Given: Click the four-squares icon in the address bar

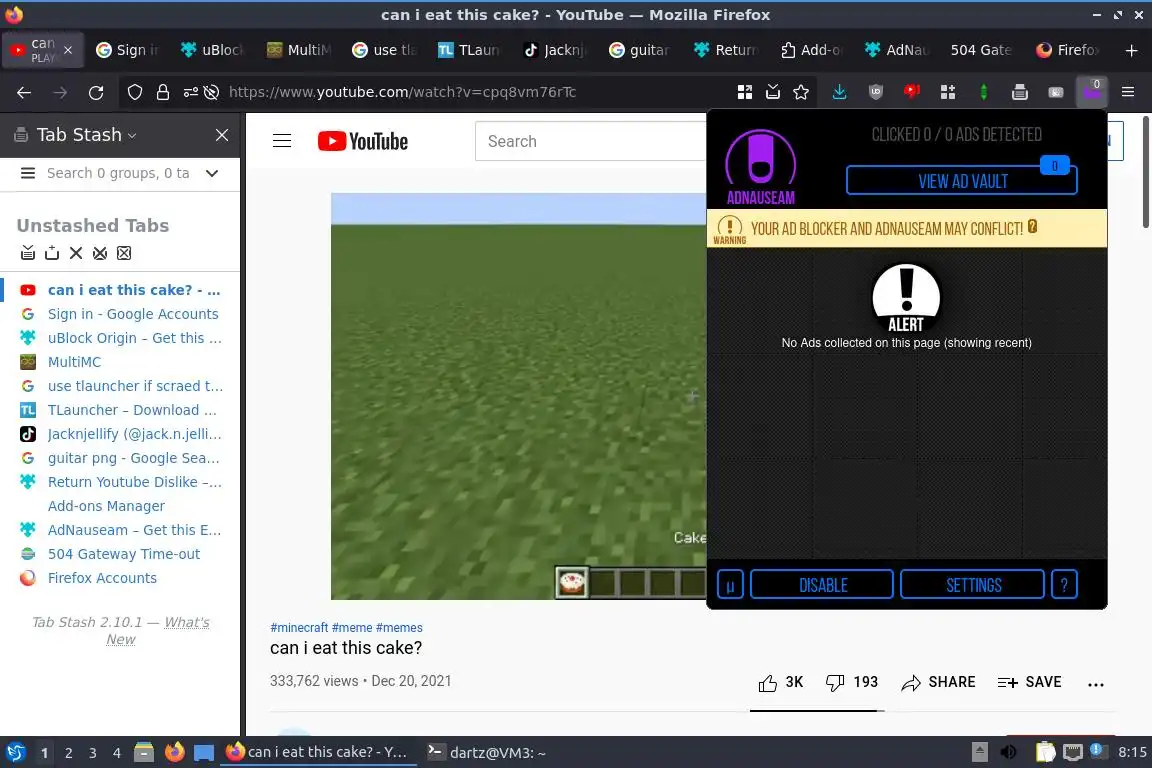Looking at the screenshot, I should pos(745,92).
